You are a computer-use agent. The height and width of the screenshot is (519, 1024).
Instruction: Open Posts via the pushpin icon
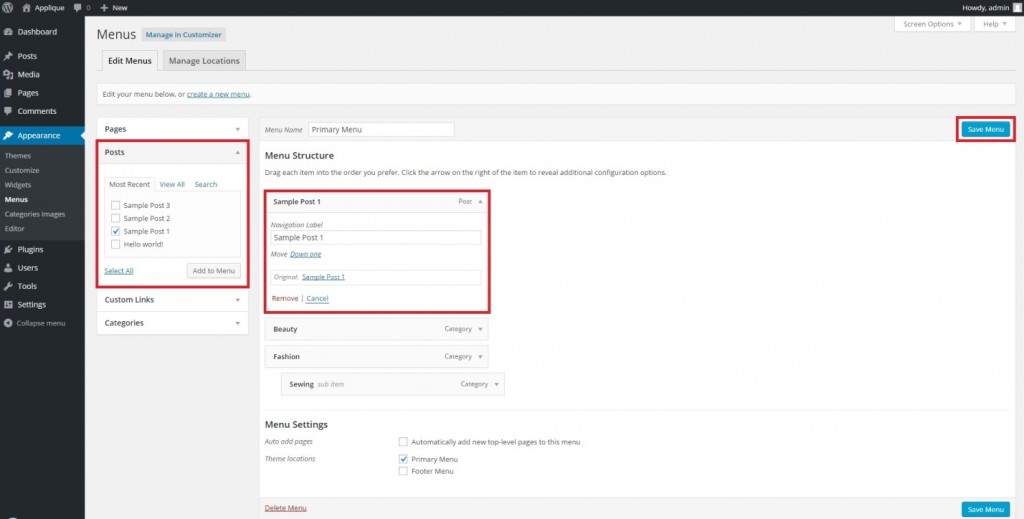[8, 56]
